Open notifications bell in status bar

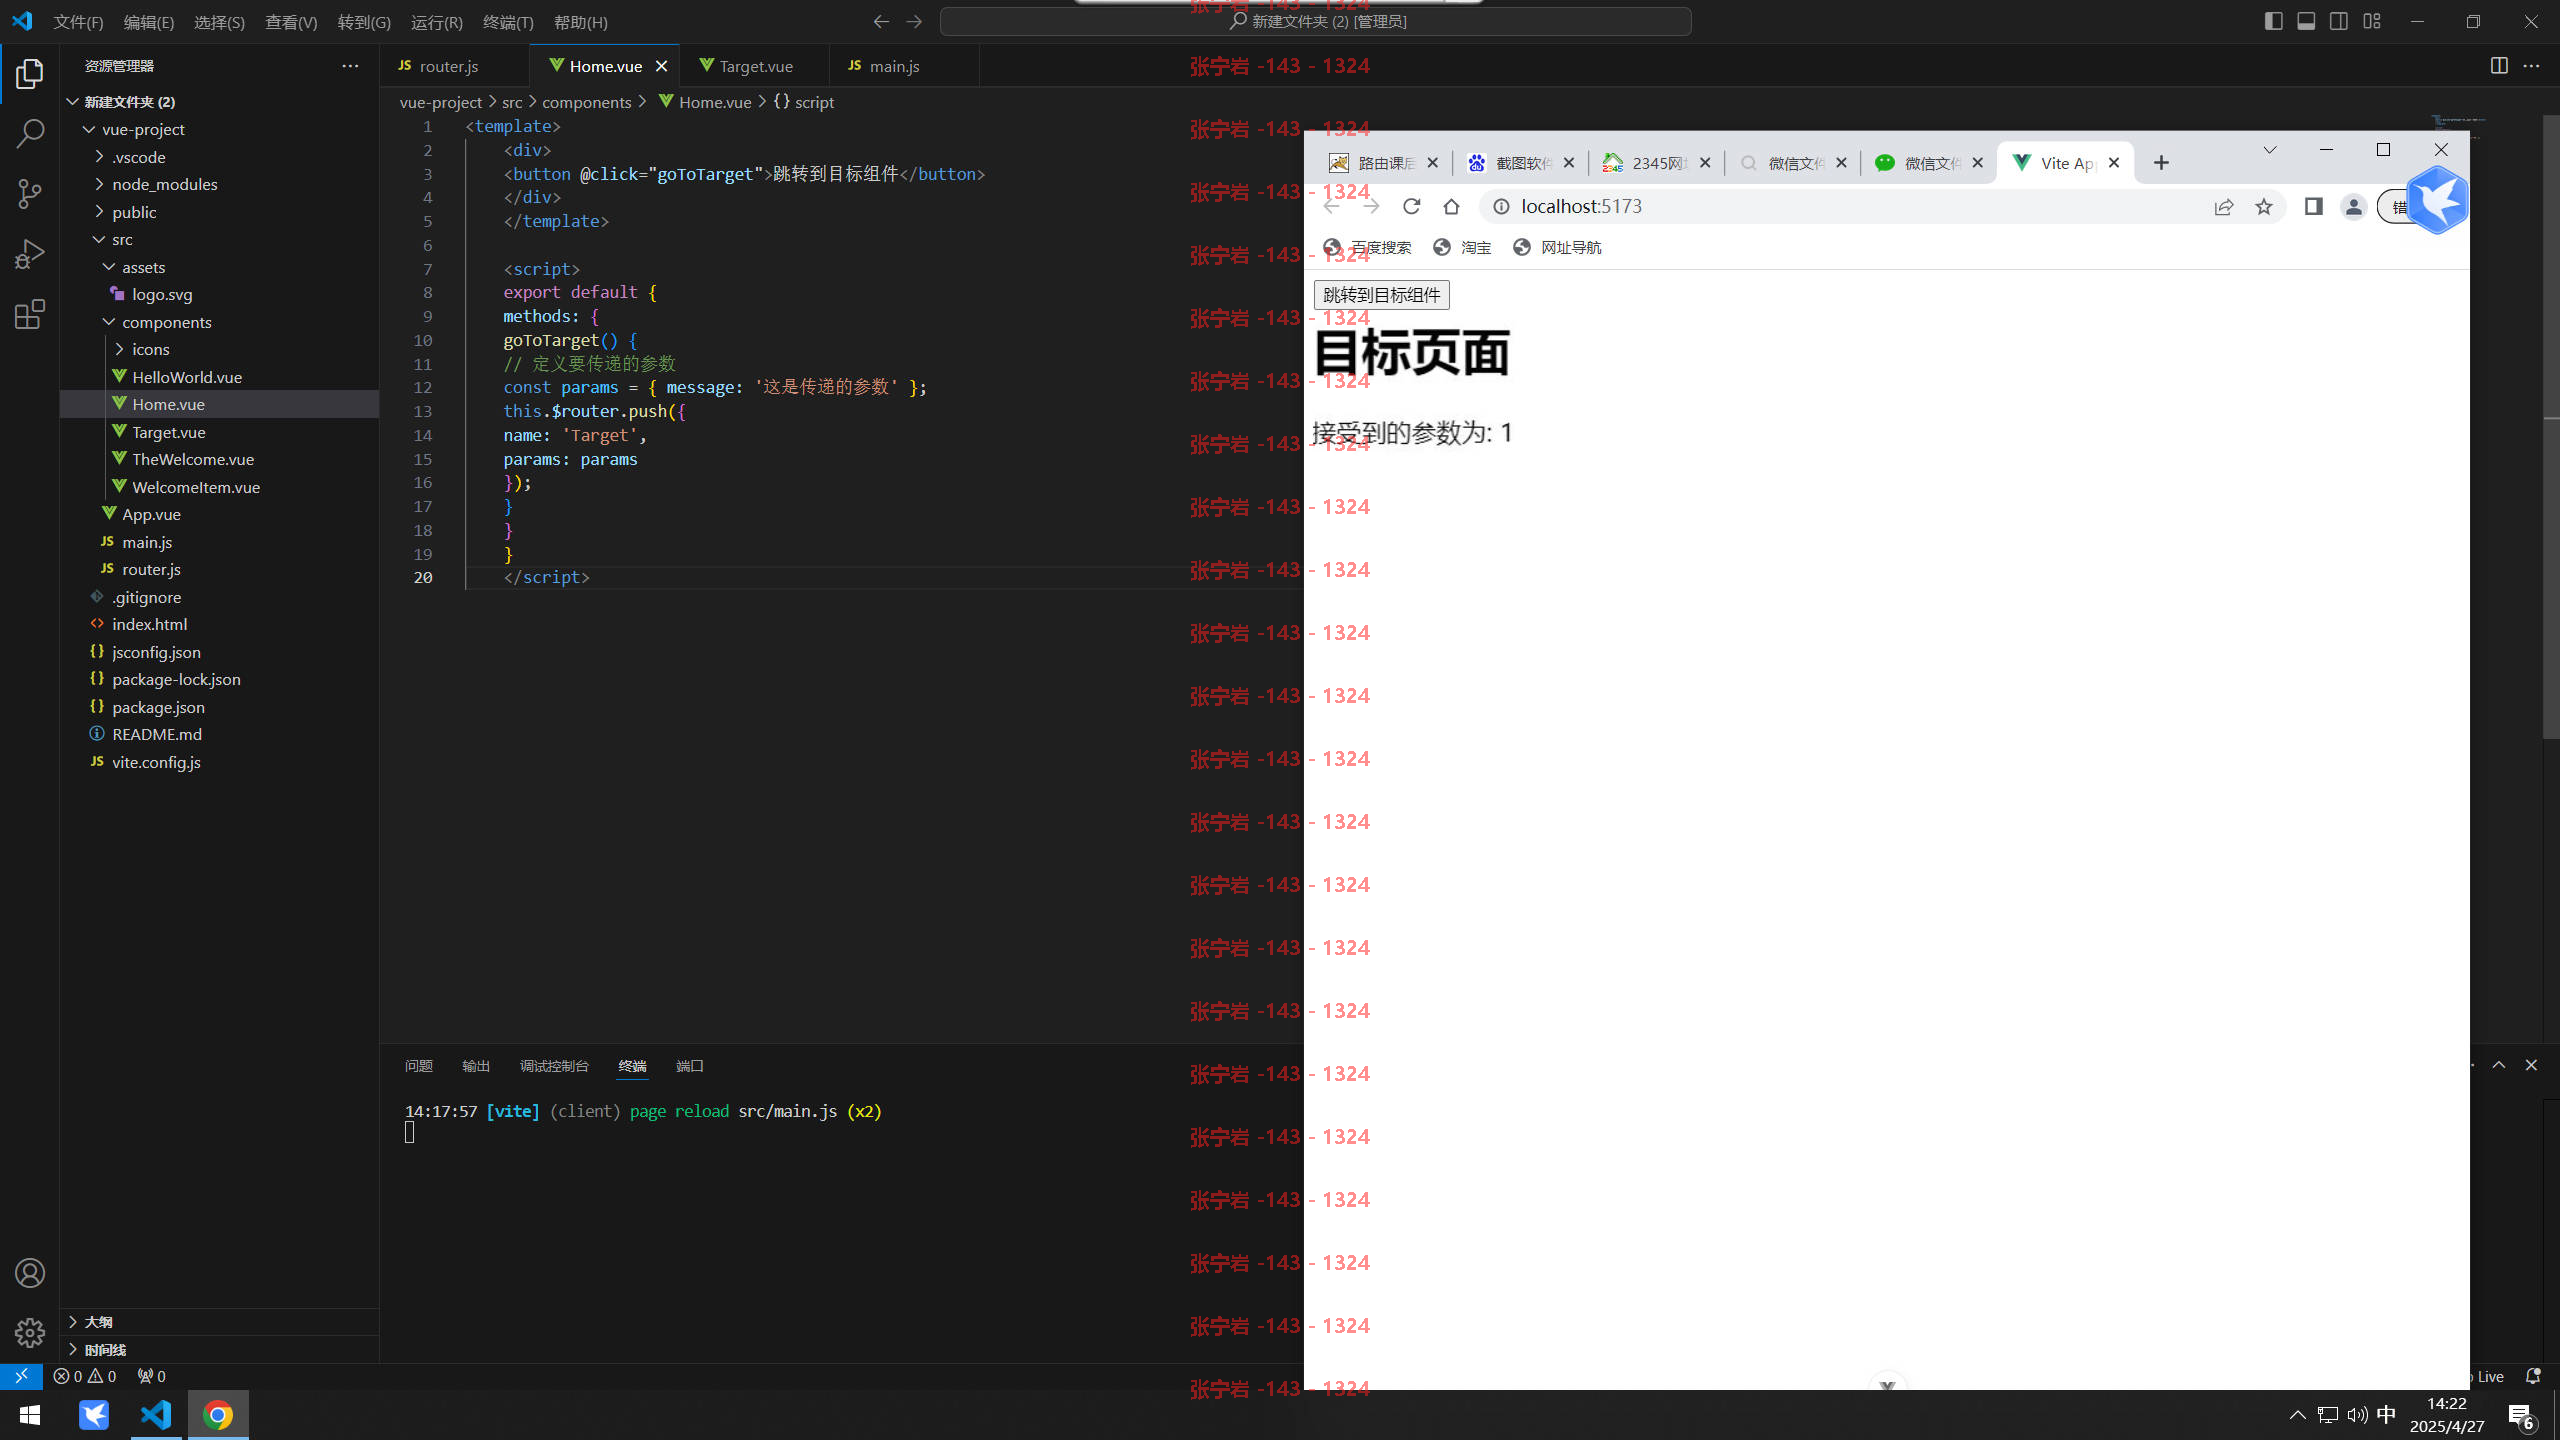click(2533, 1376)
